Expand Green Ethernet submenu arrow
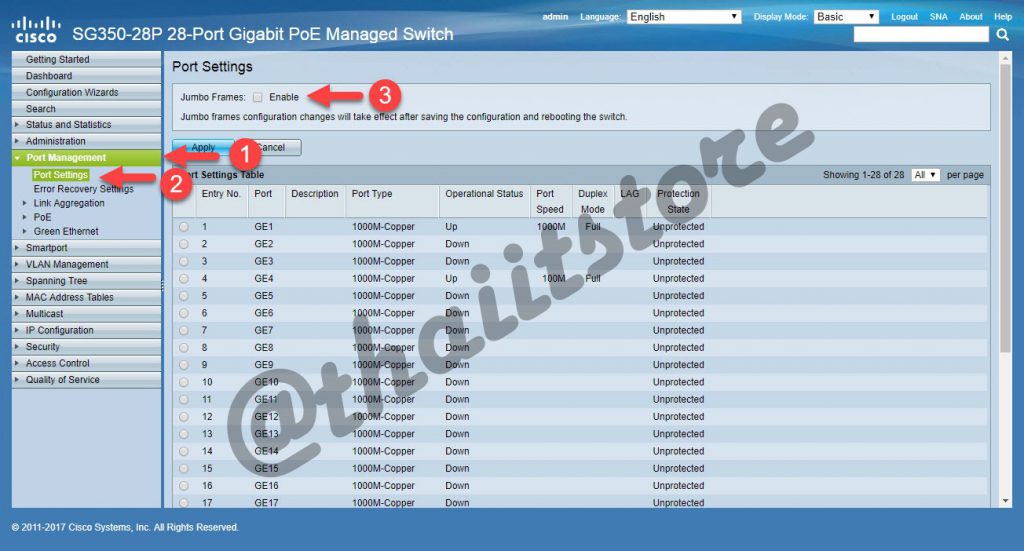 pyautogui.click(x=25, y=232)
